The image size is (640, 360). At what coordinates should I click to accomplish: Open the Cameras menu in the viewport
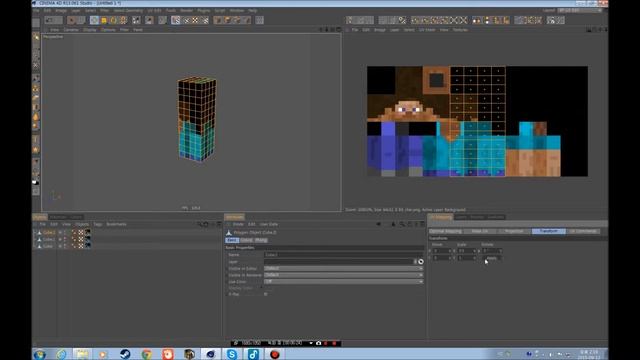(71, 30)
